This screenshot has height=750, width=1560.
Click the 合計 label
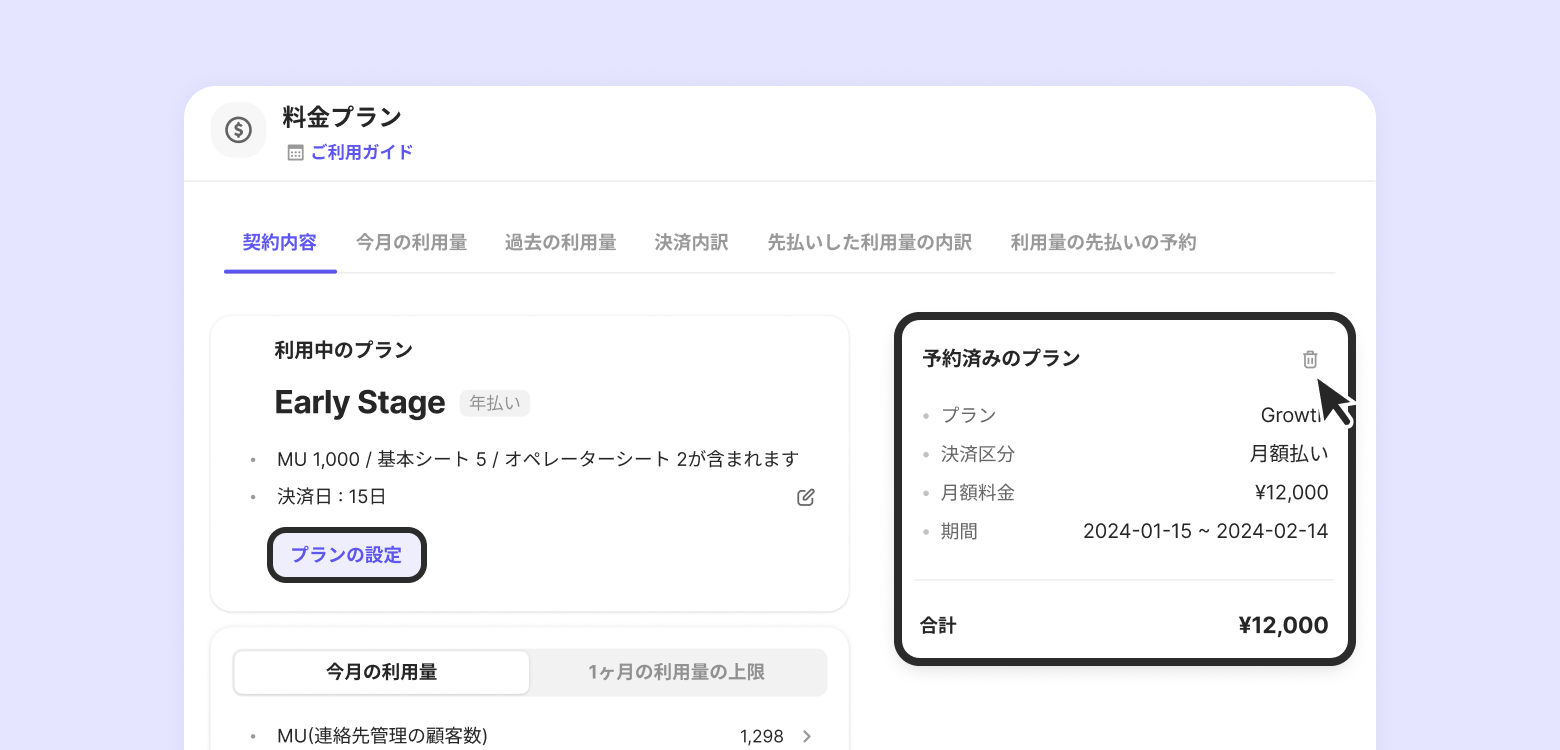(938, 626)
